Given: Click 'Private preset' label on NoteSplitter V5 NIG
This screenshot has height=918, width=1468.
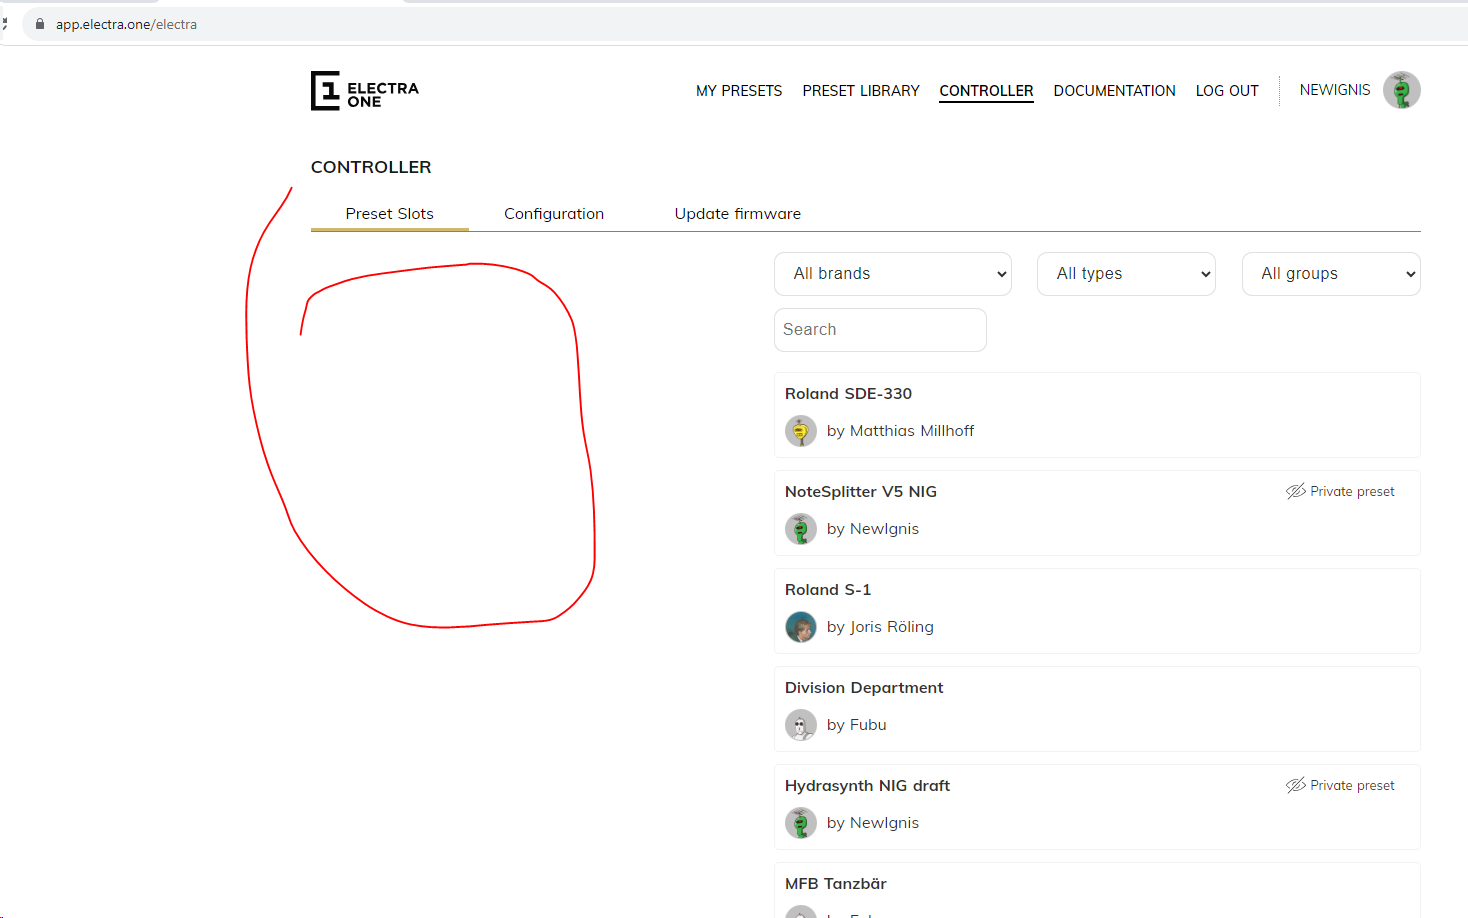Looking at the screenshot, I should [x=1352, y=491].
